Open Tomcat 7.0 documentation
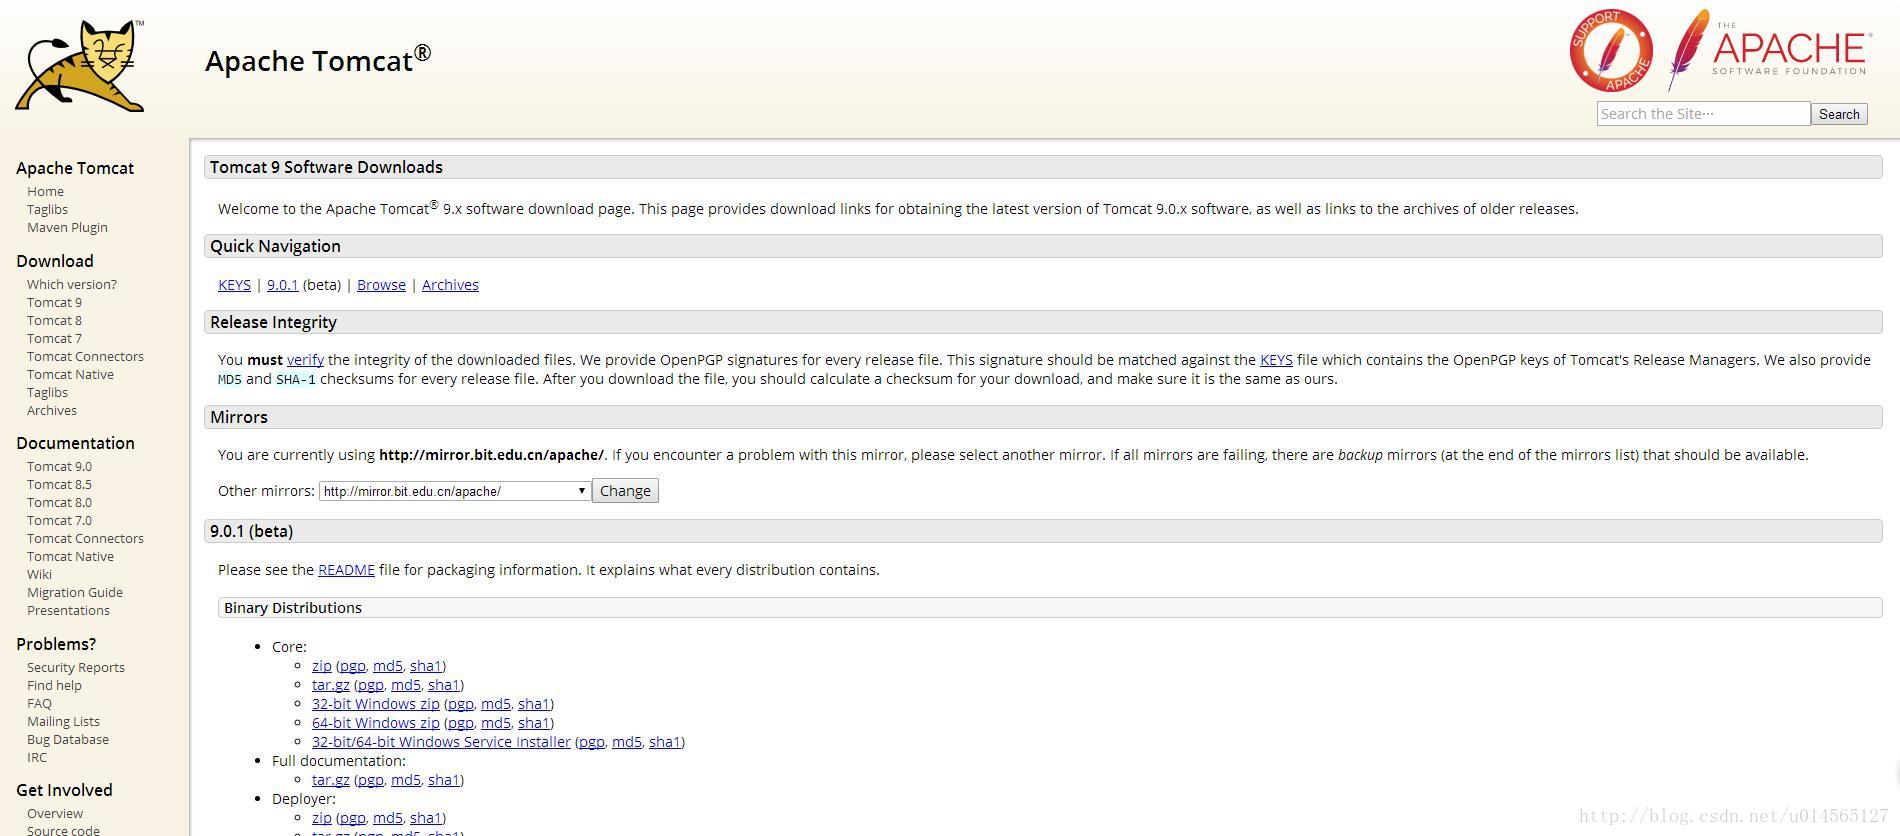Screen dimensions: 1900x836 (59, 521)
